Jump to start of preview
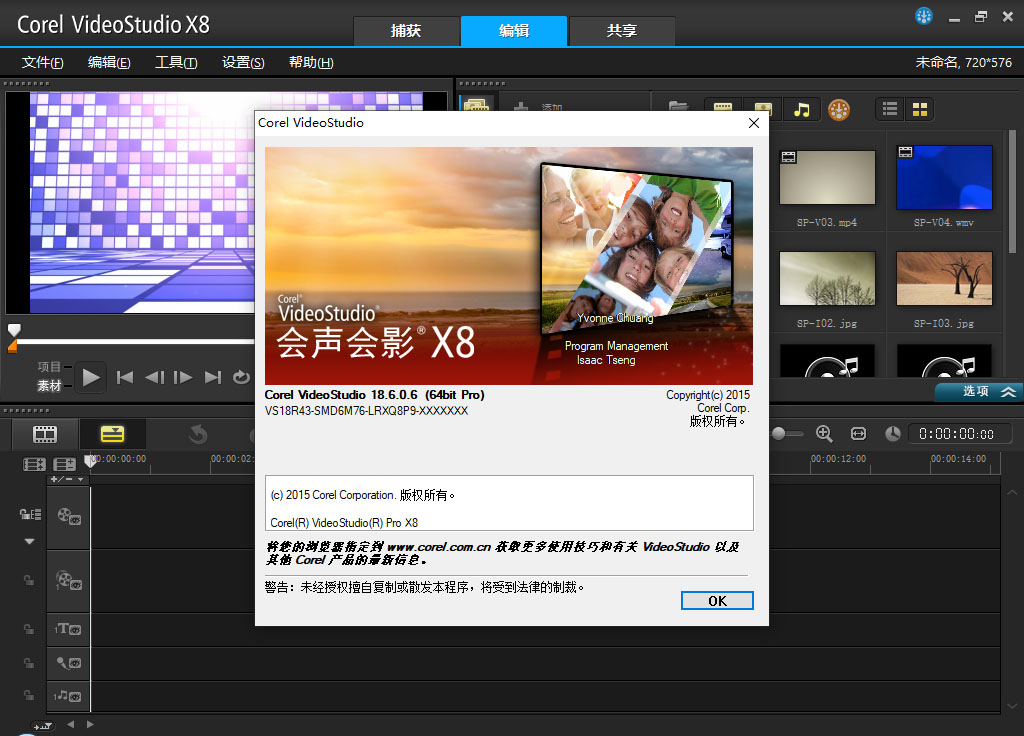Screen dimensions: 1024x736 125,377
